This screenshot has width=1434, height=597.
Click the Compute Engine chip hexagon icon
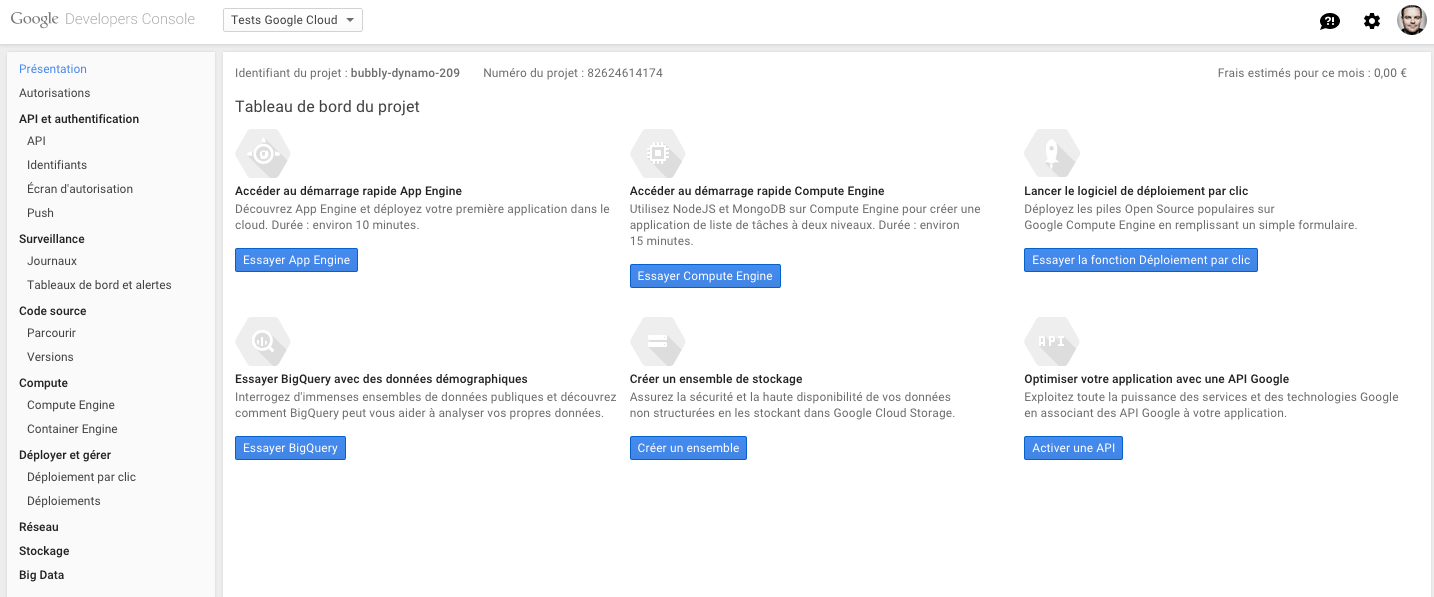click(x=657, y=154)
